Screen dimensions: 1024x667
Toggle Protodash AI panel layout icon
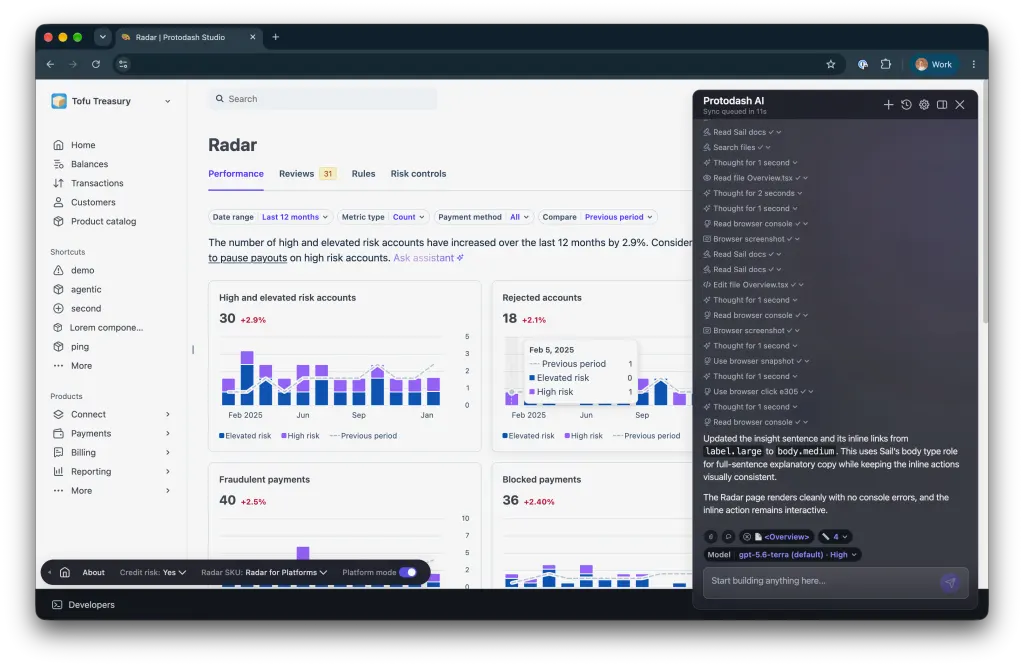click(x=942, y=105)
